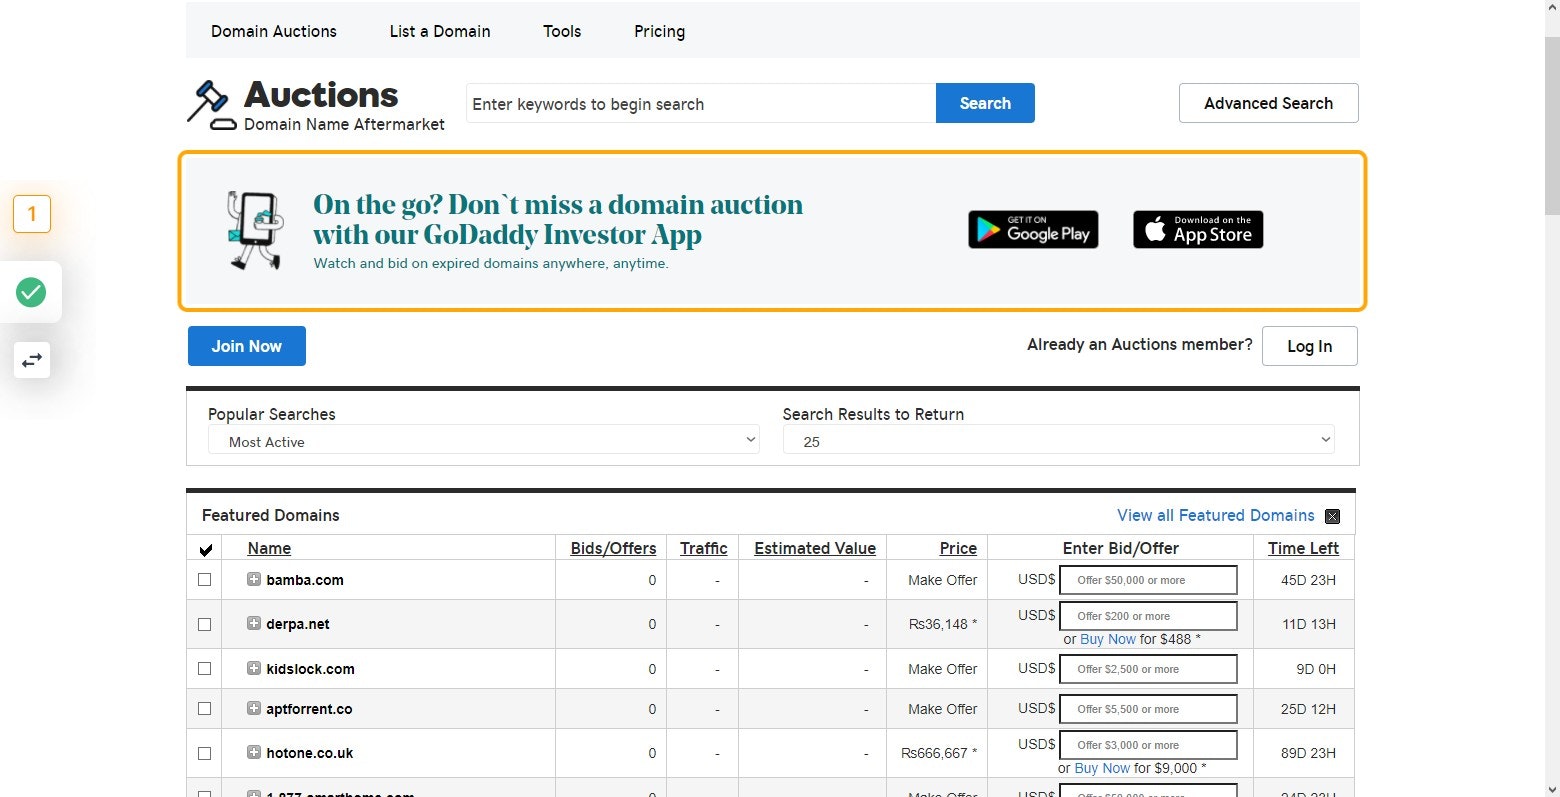This screenshot has width=1560, height=797.
Task: Click the hotone.co.uk domain name
Action: click(x=309, y=753)
